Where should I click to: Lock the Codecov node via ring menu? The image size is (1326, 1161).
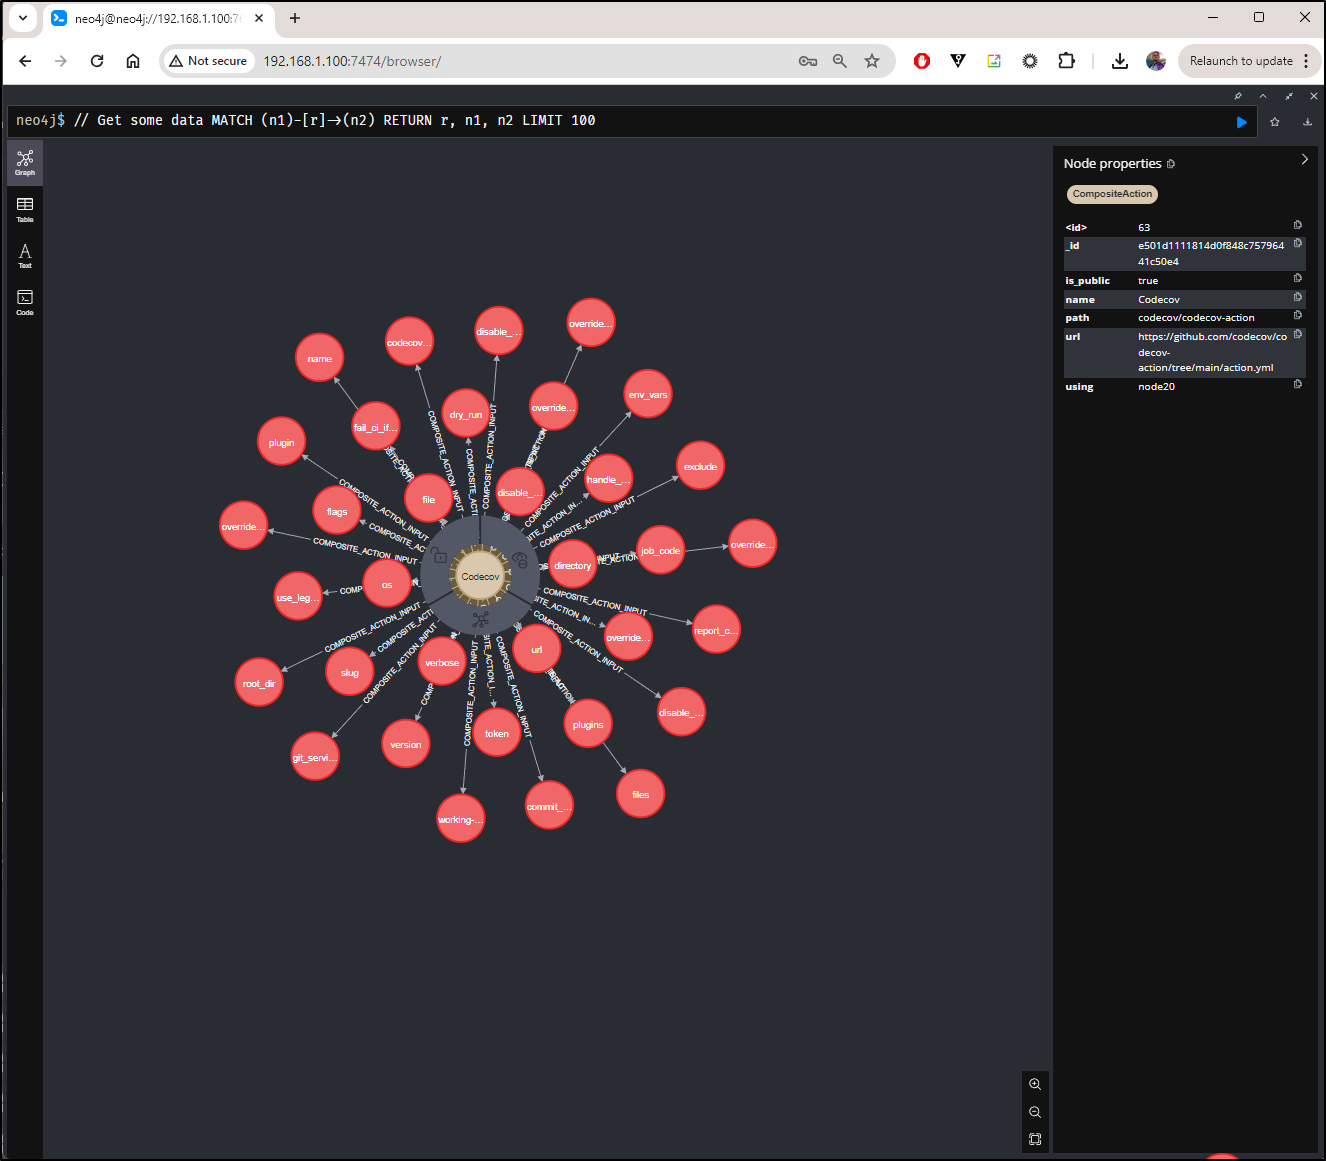pyautogui.click(x=440, y=555)
